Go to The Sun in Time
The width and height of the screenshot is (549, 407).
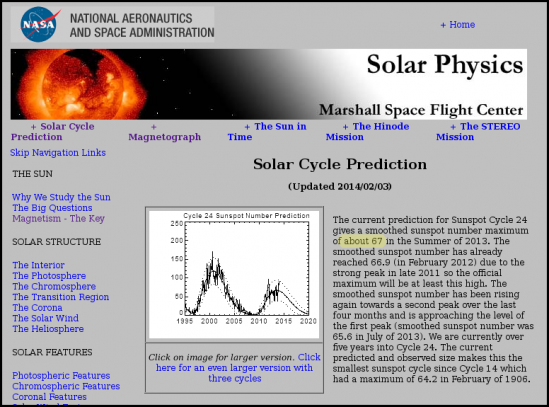click(267, 132)
